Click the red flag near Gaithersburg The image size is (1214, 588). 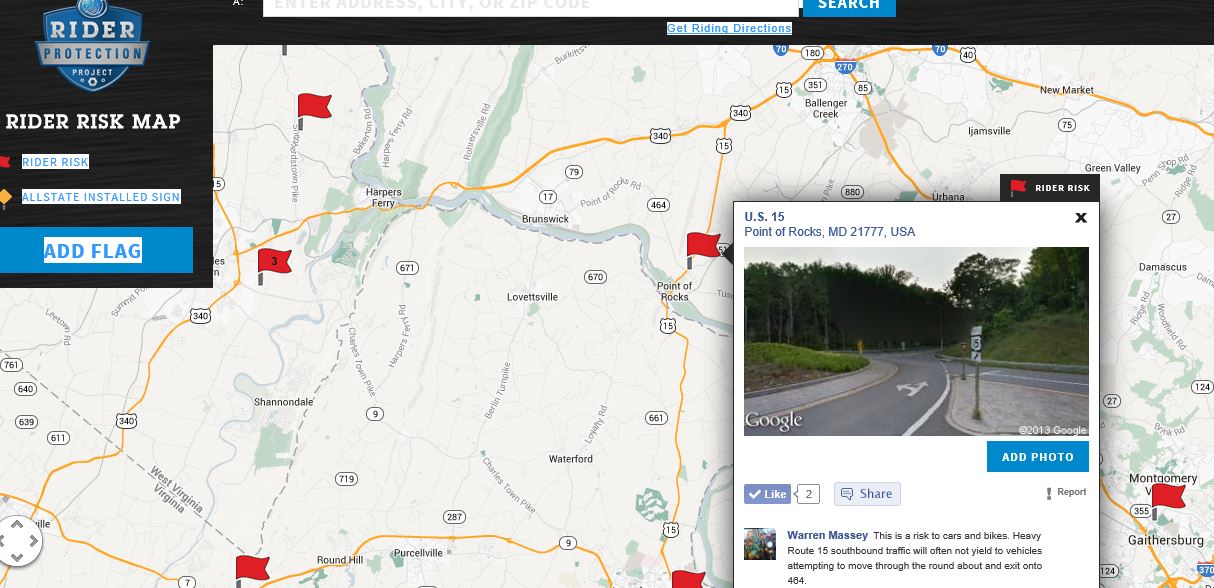1167,502
